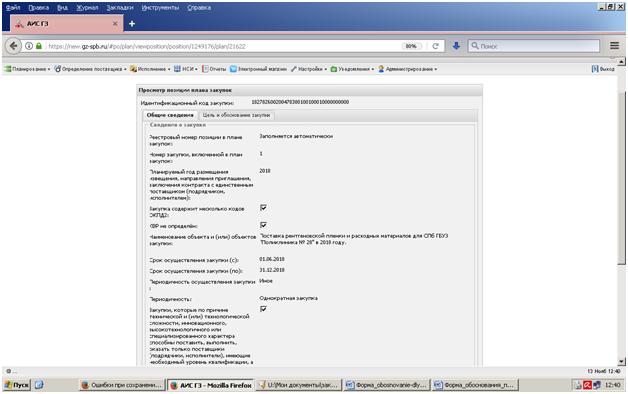Expand the Настройки dropdown menu
The height and width of the screenshot is (394, 628).
click(309, 69)
